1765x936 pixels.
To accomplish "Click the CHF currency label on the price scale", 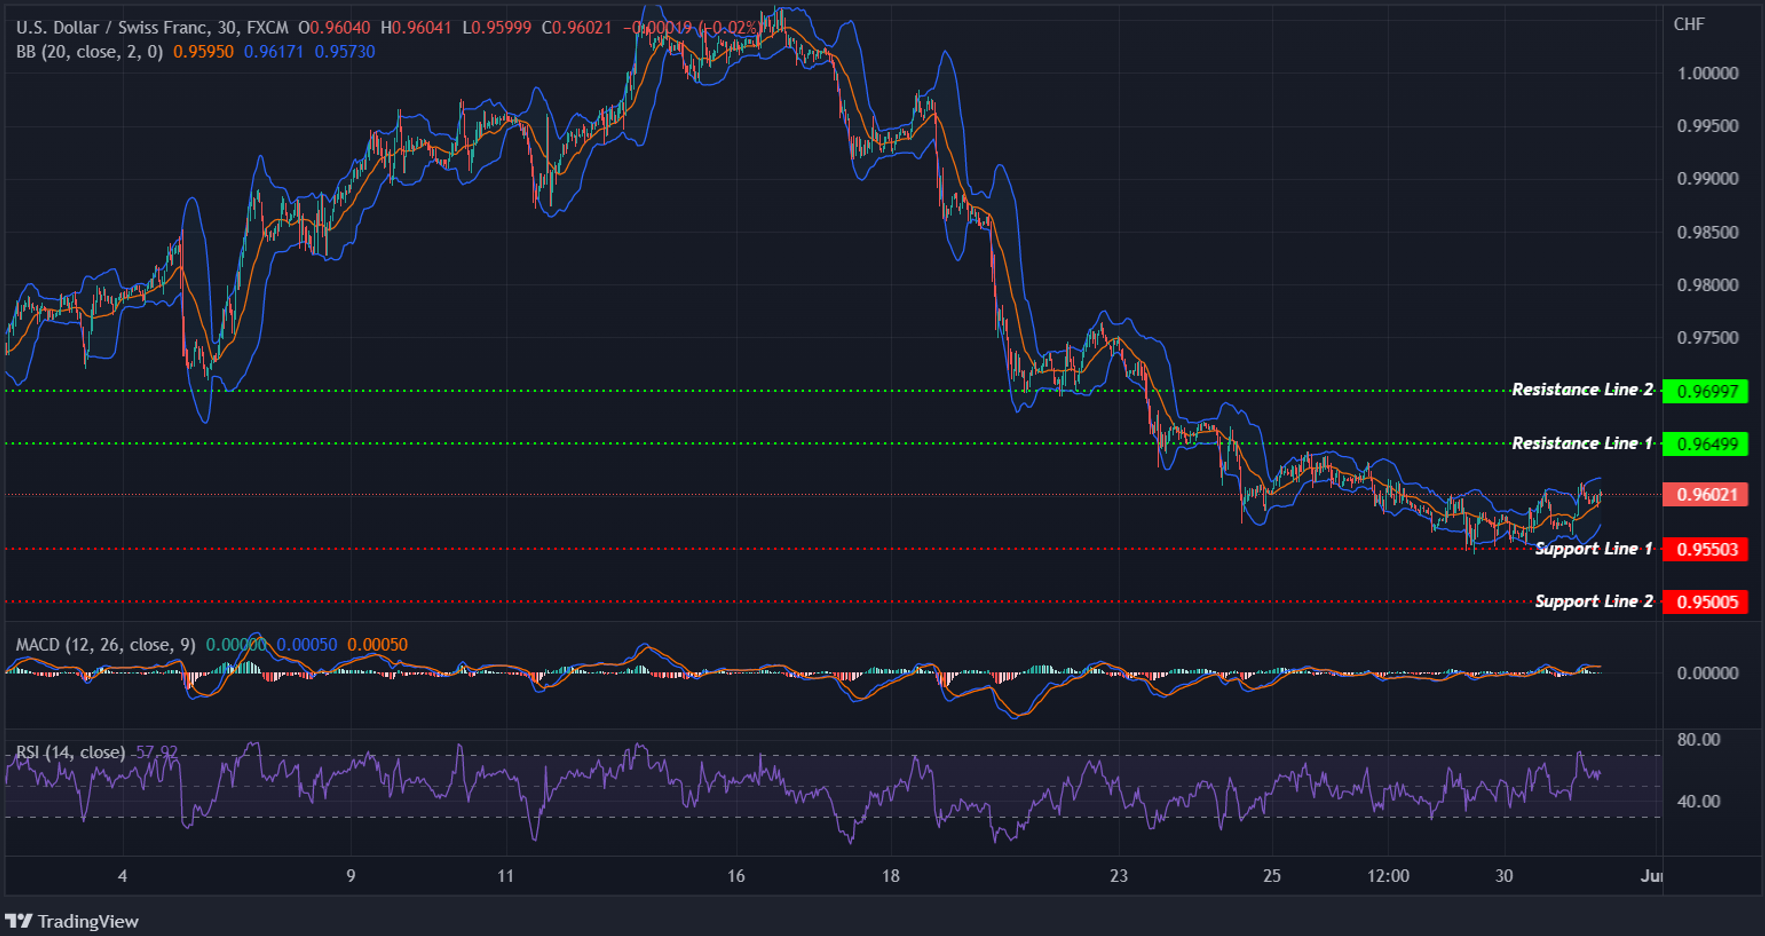I will point(1690,25).
